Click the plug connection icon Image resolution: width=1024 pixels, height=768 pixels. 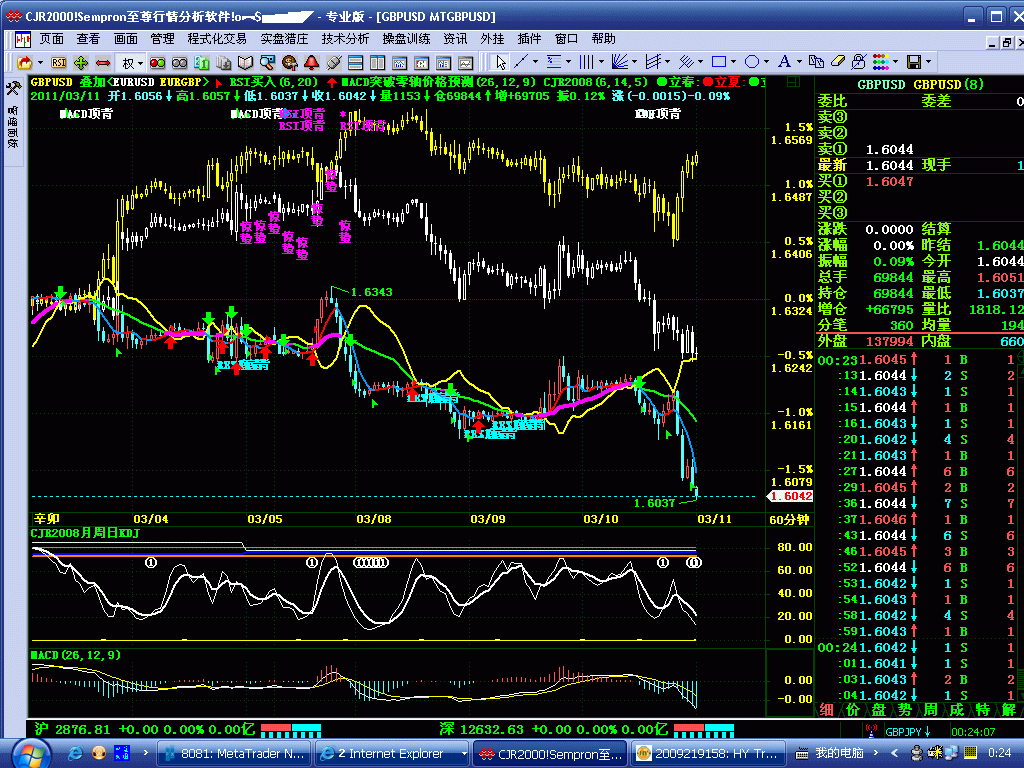[x=334, y=63]
